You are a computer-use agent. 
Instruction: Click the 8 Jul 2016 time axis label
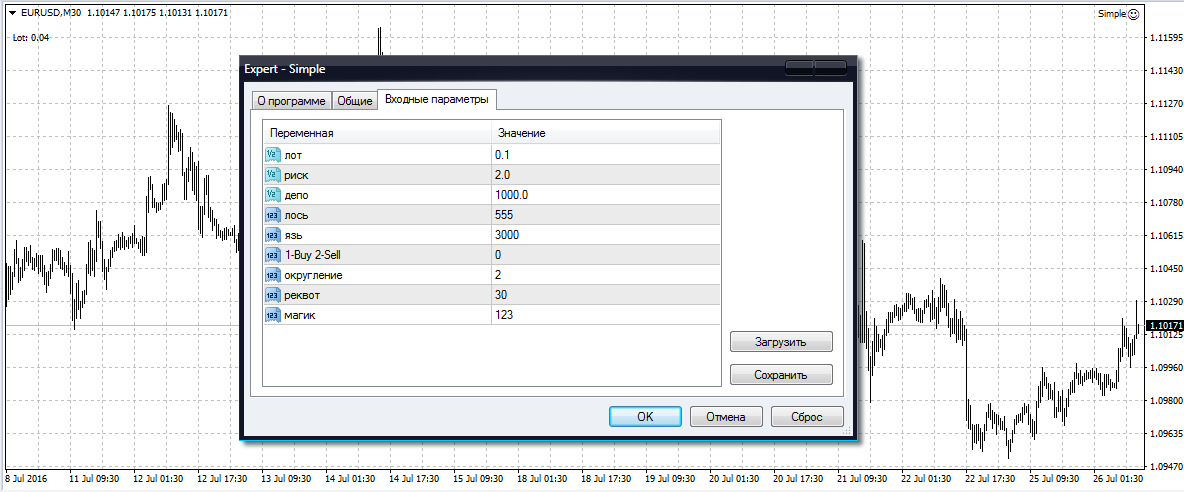tap(25, 478)
